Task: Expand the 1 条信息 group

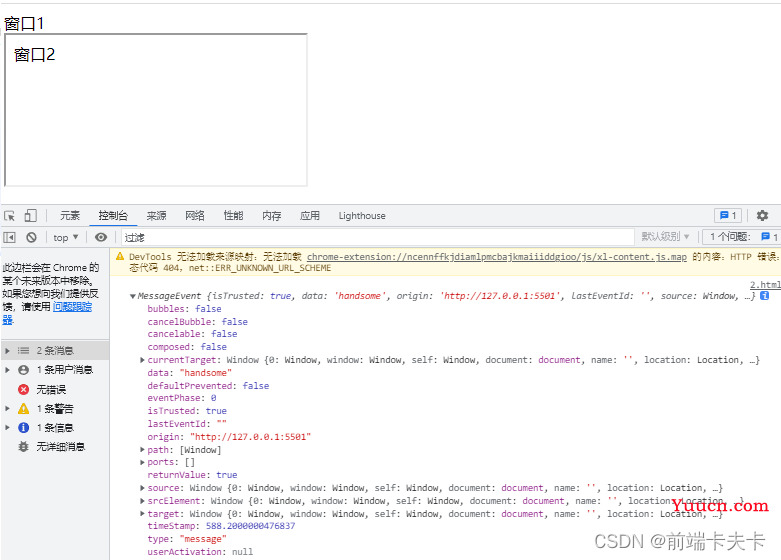Action: click(x=7, y=427)
